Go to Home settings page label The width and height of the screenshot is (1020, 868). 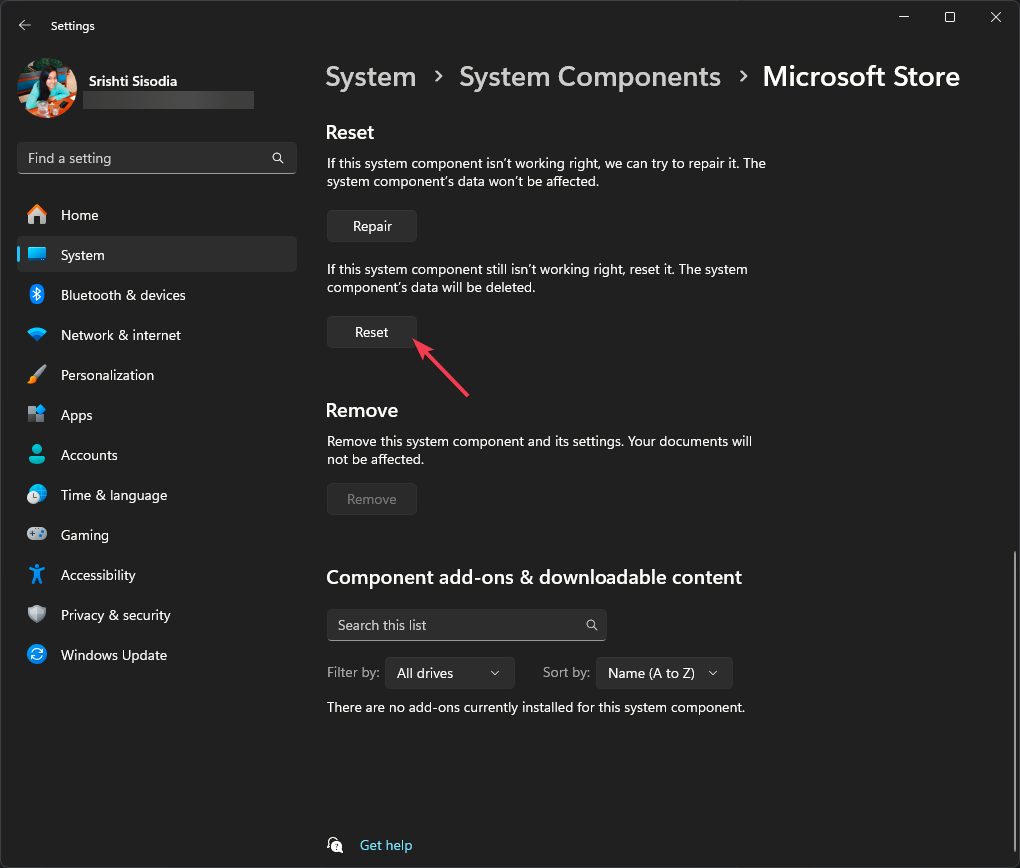[x=79, y=215]
